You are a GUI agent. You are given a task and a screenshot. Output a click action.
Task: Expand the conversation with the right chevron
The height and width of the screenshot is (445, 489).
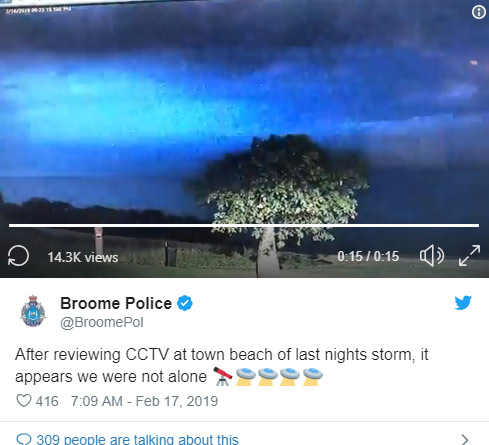click(465, 440)
